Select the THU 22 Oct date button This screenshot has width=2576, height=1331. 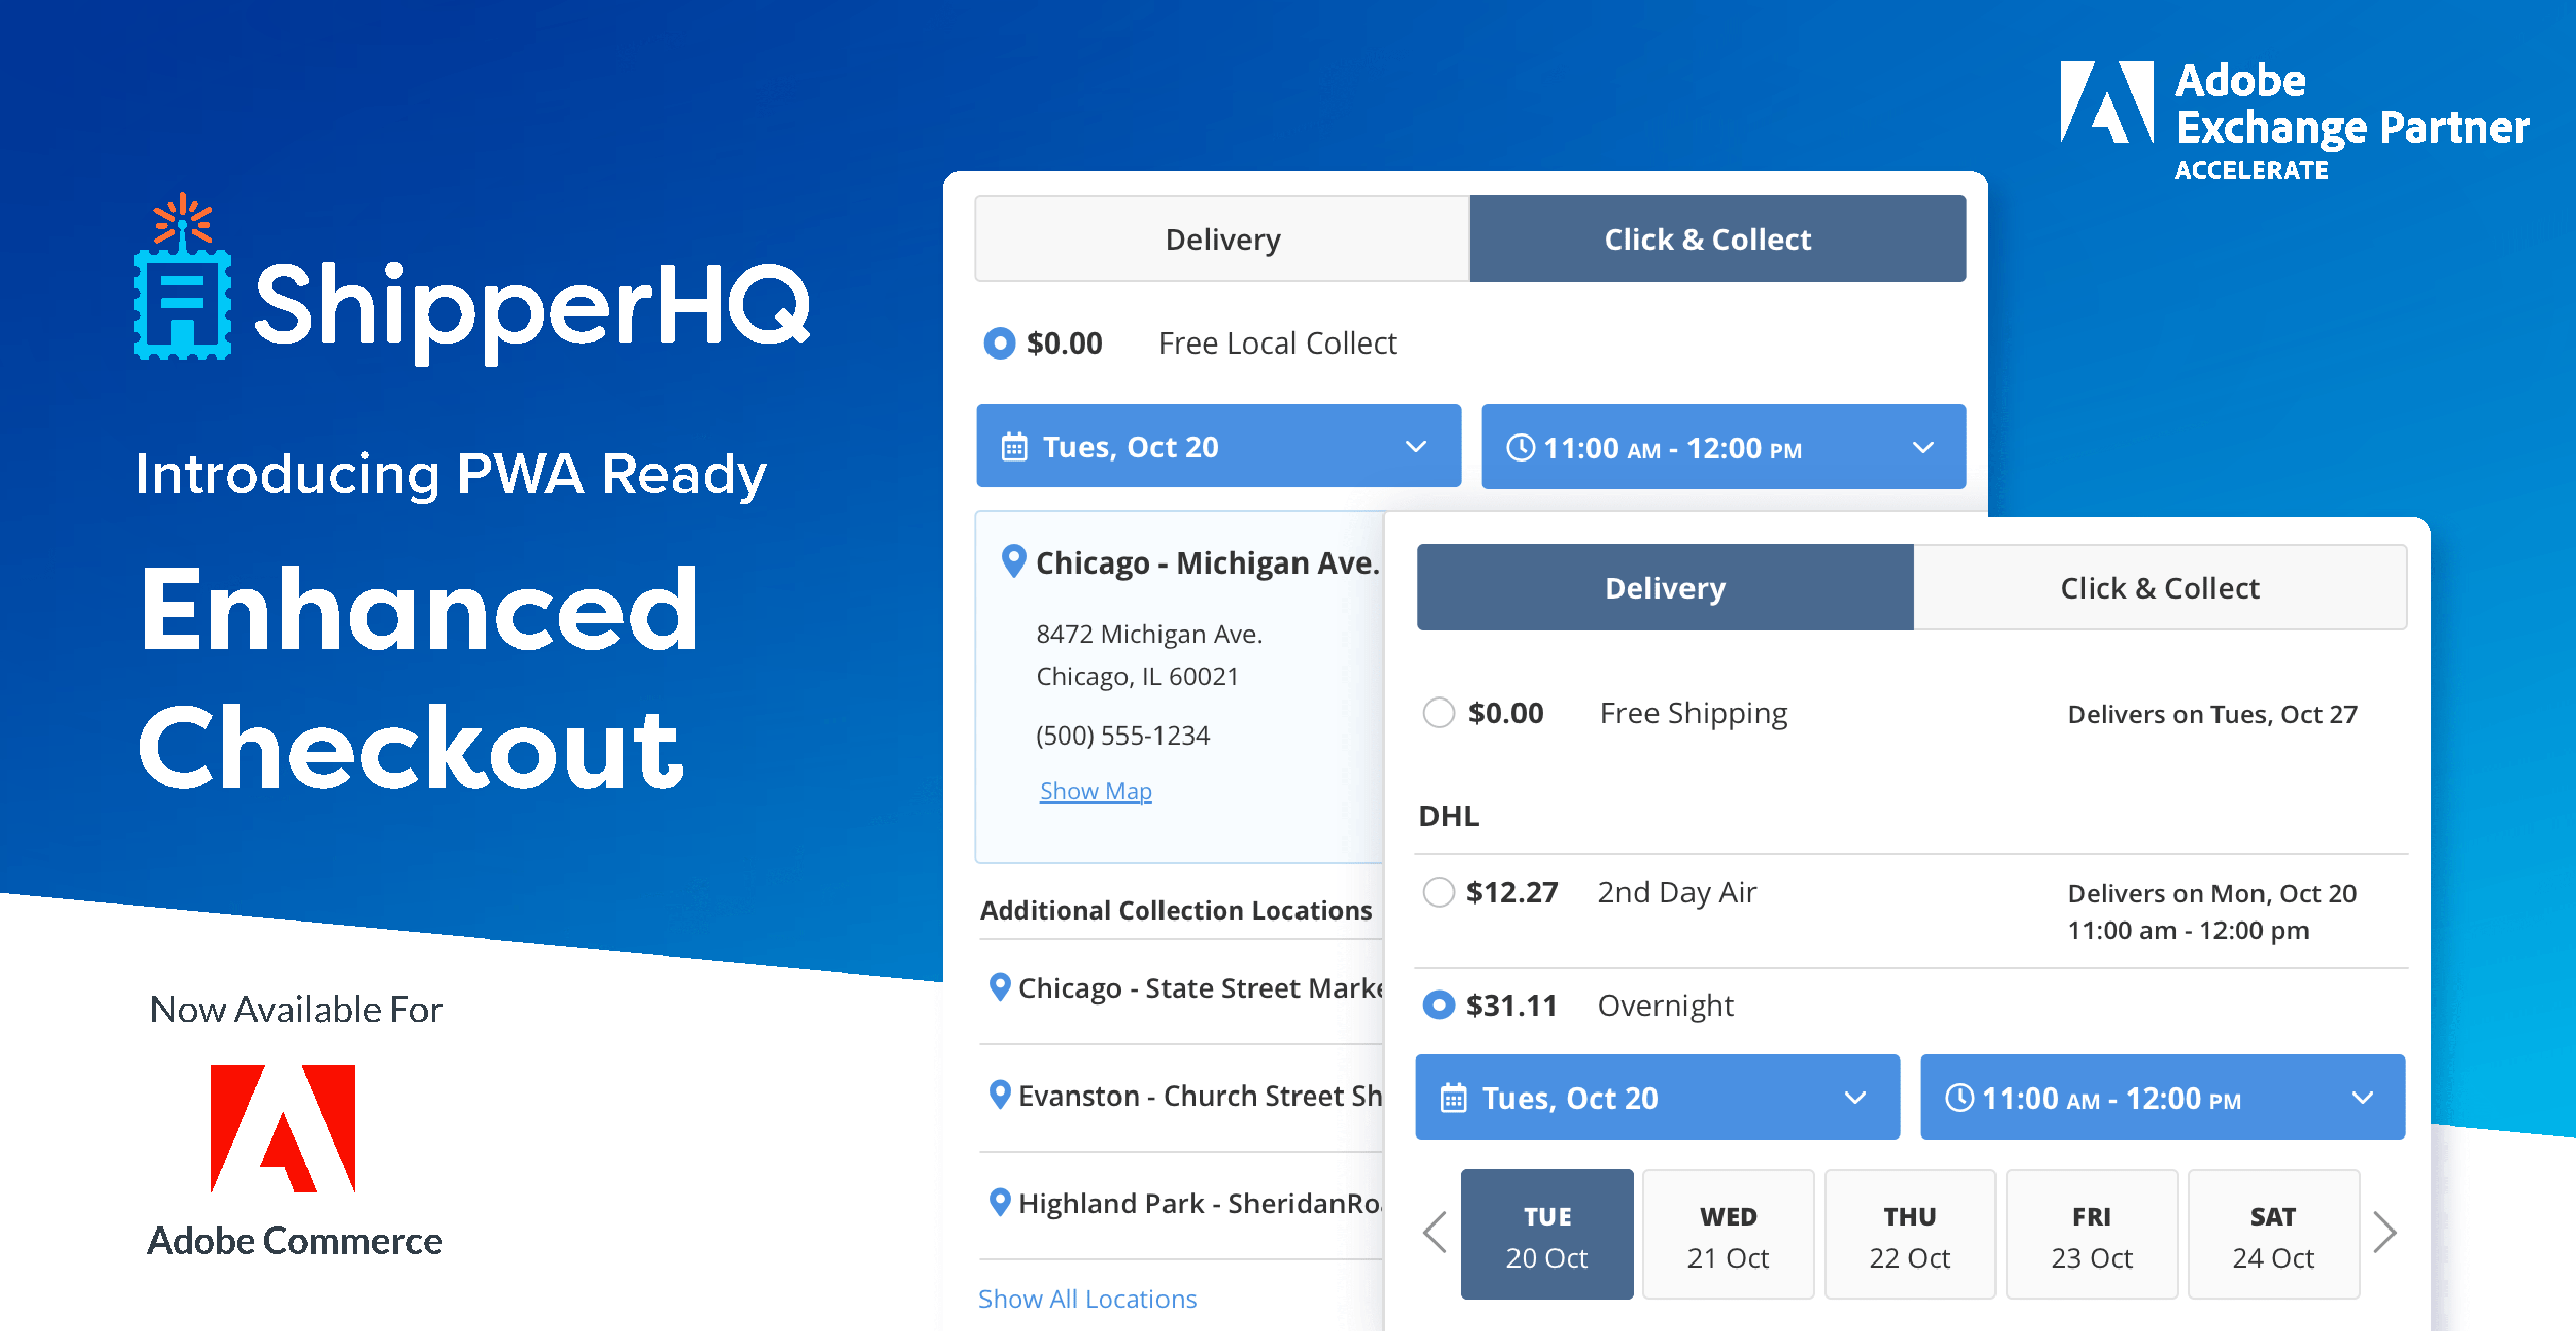(x=1910, y=1234)
